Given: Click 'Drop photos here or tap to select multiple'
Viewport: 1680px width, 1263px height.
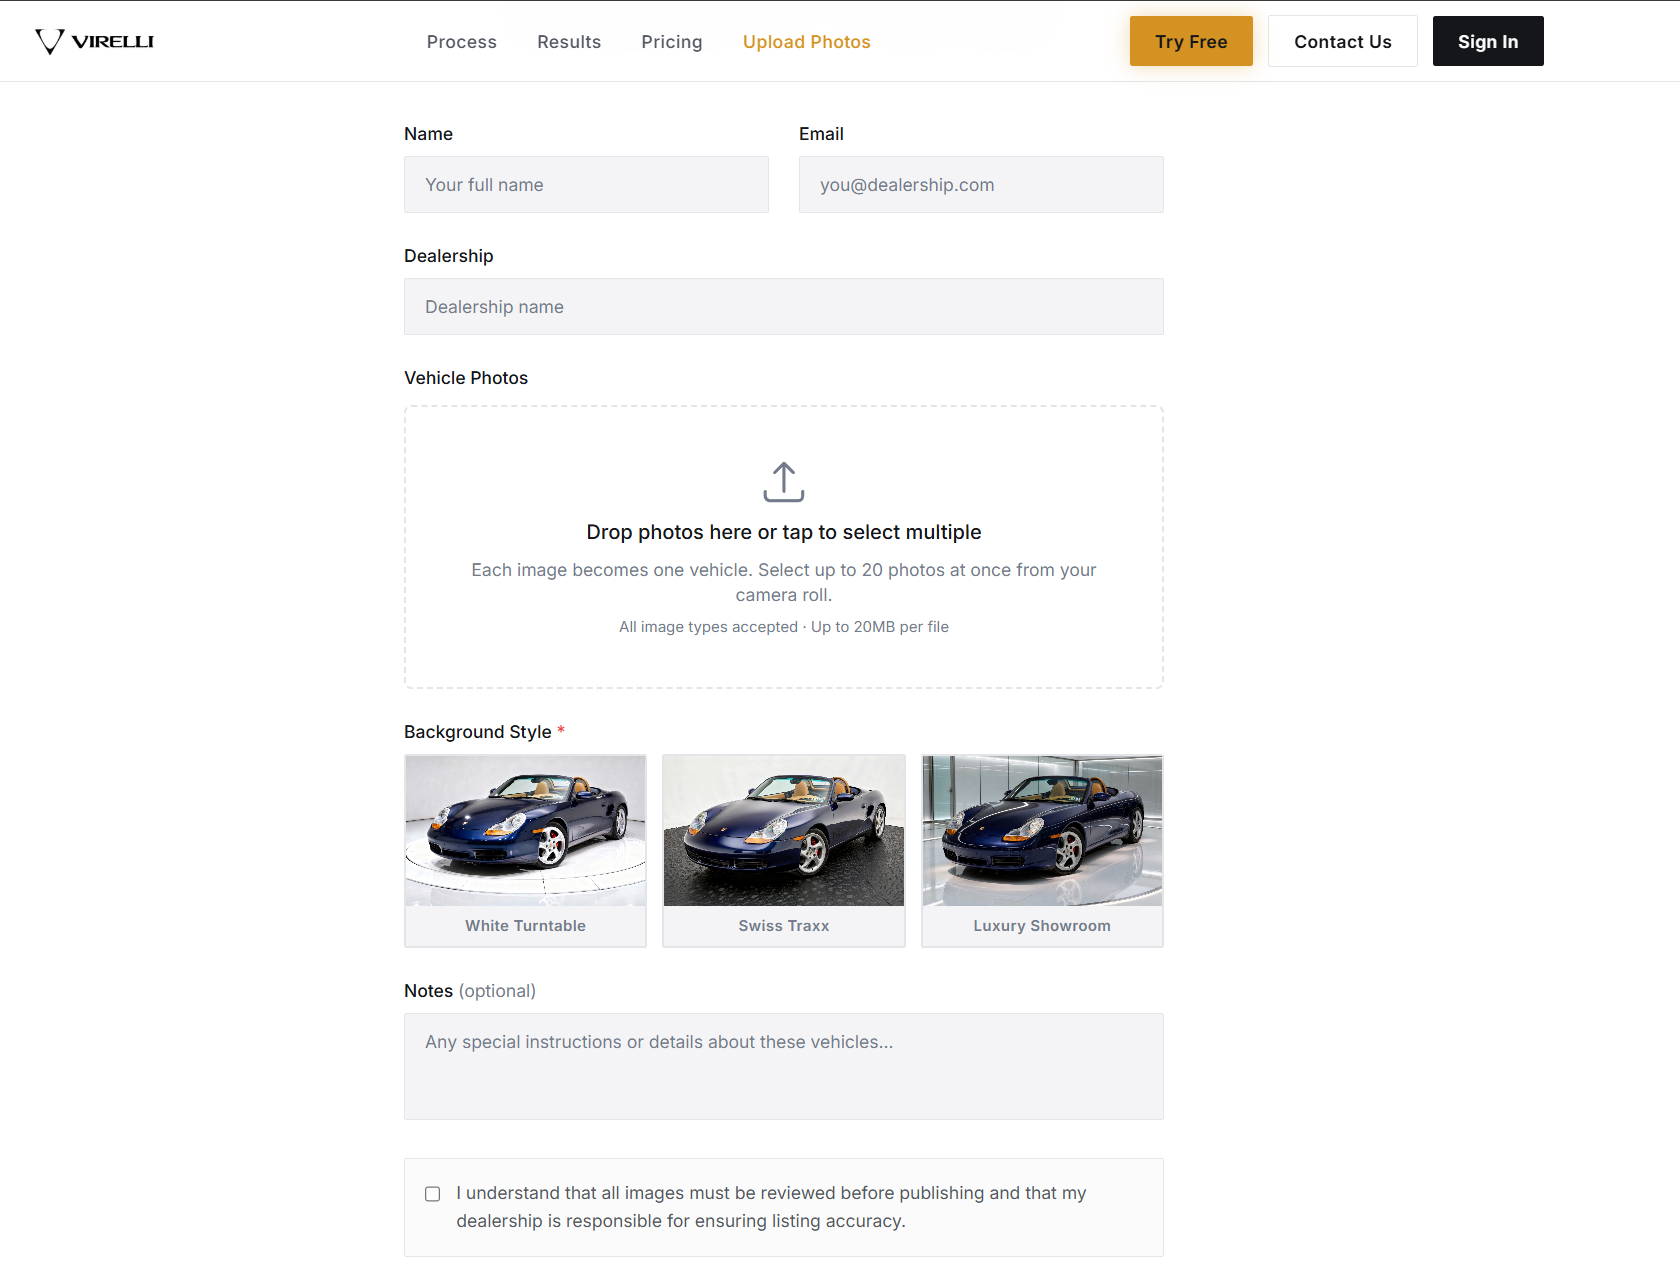Looking at the screenshot, I should point(784,532).
